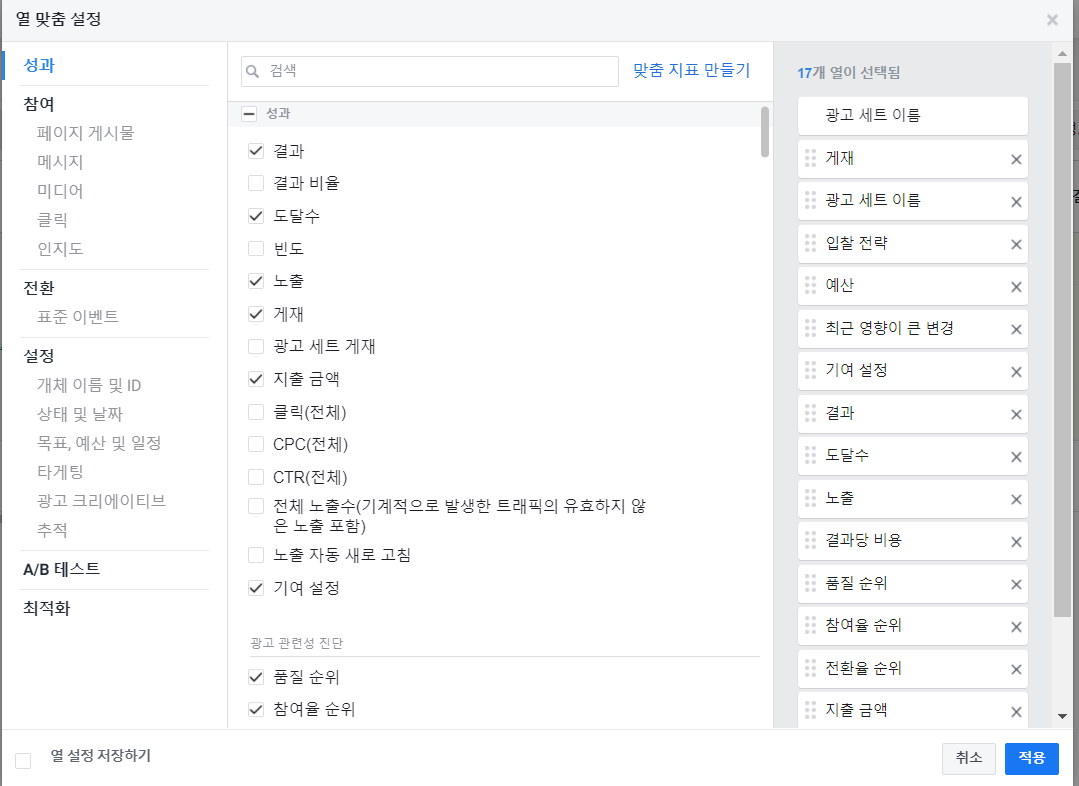Open the 최적화 category in sidebar
1079x786 pixels.
47,608
